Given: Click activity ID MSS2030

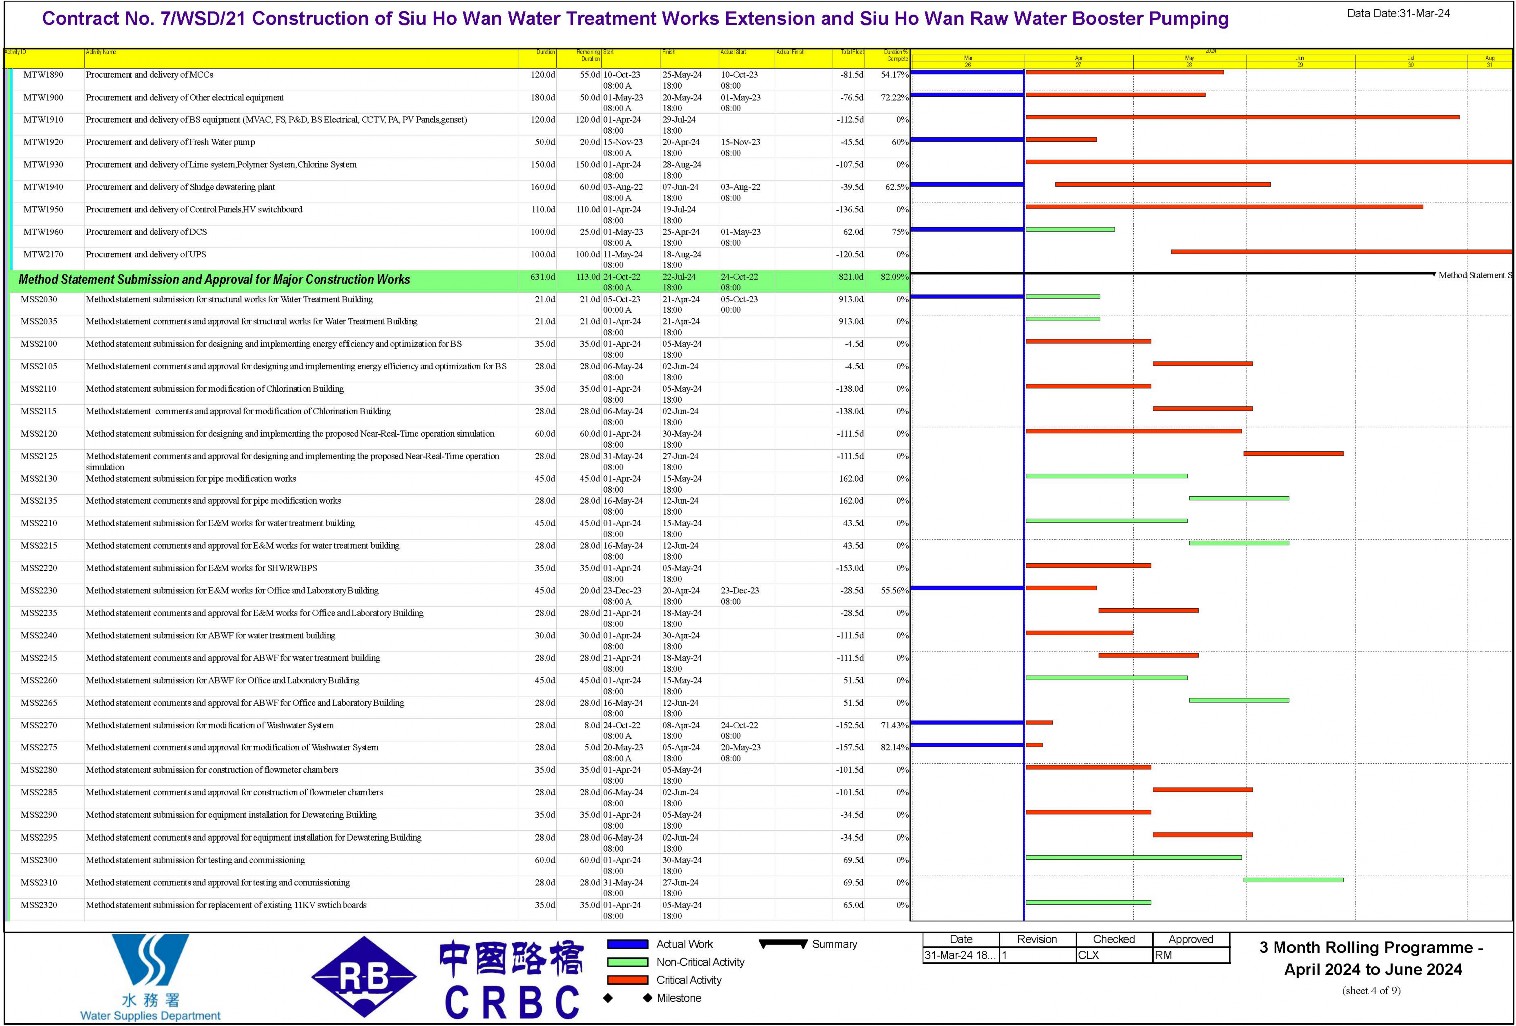Looking at the screenshot, I should tap(40, 299).
